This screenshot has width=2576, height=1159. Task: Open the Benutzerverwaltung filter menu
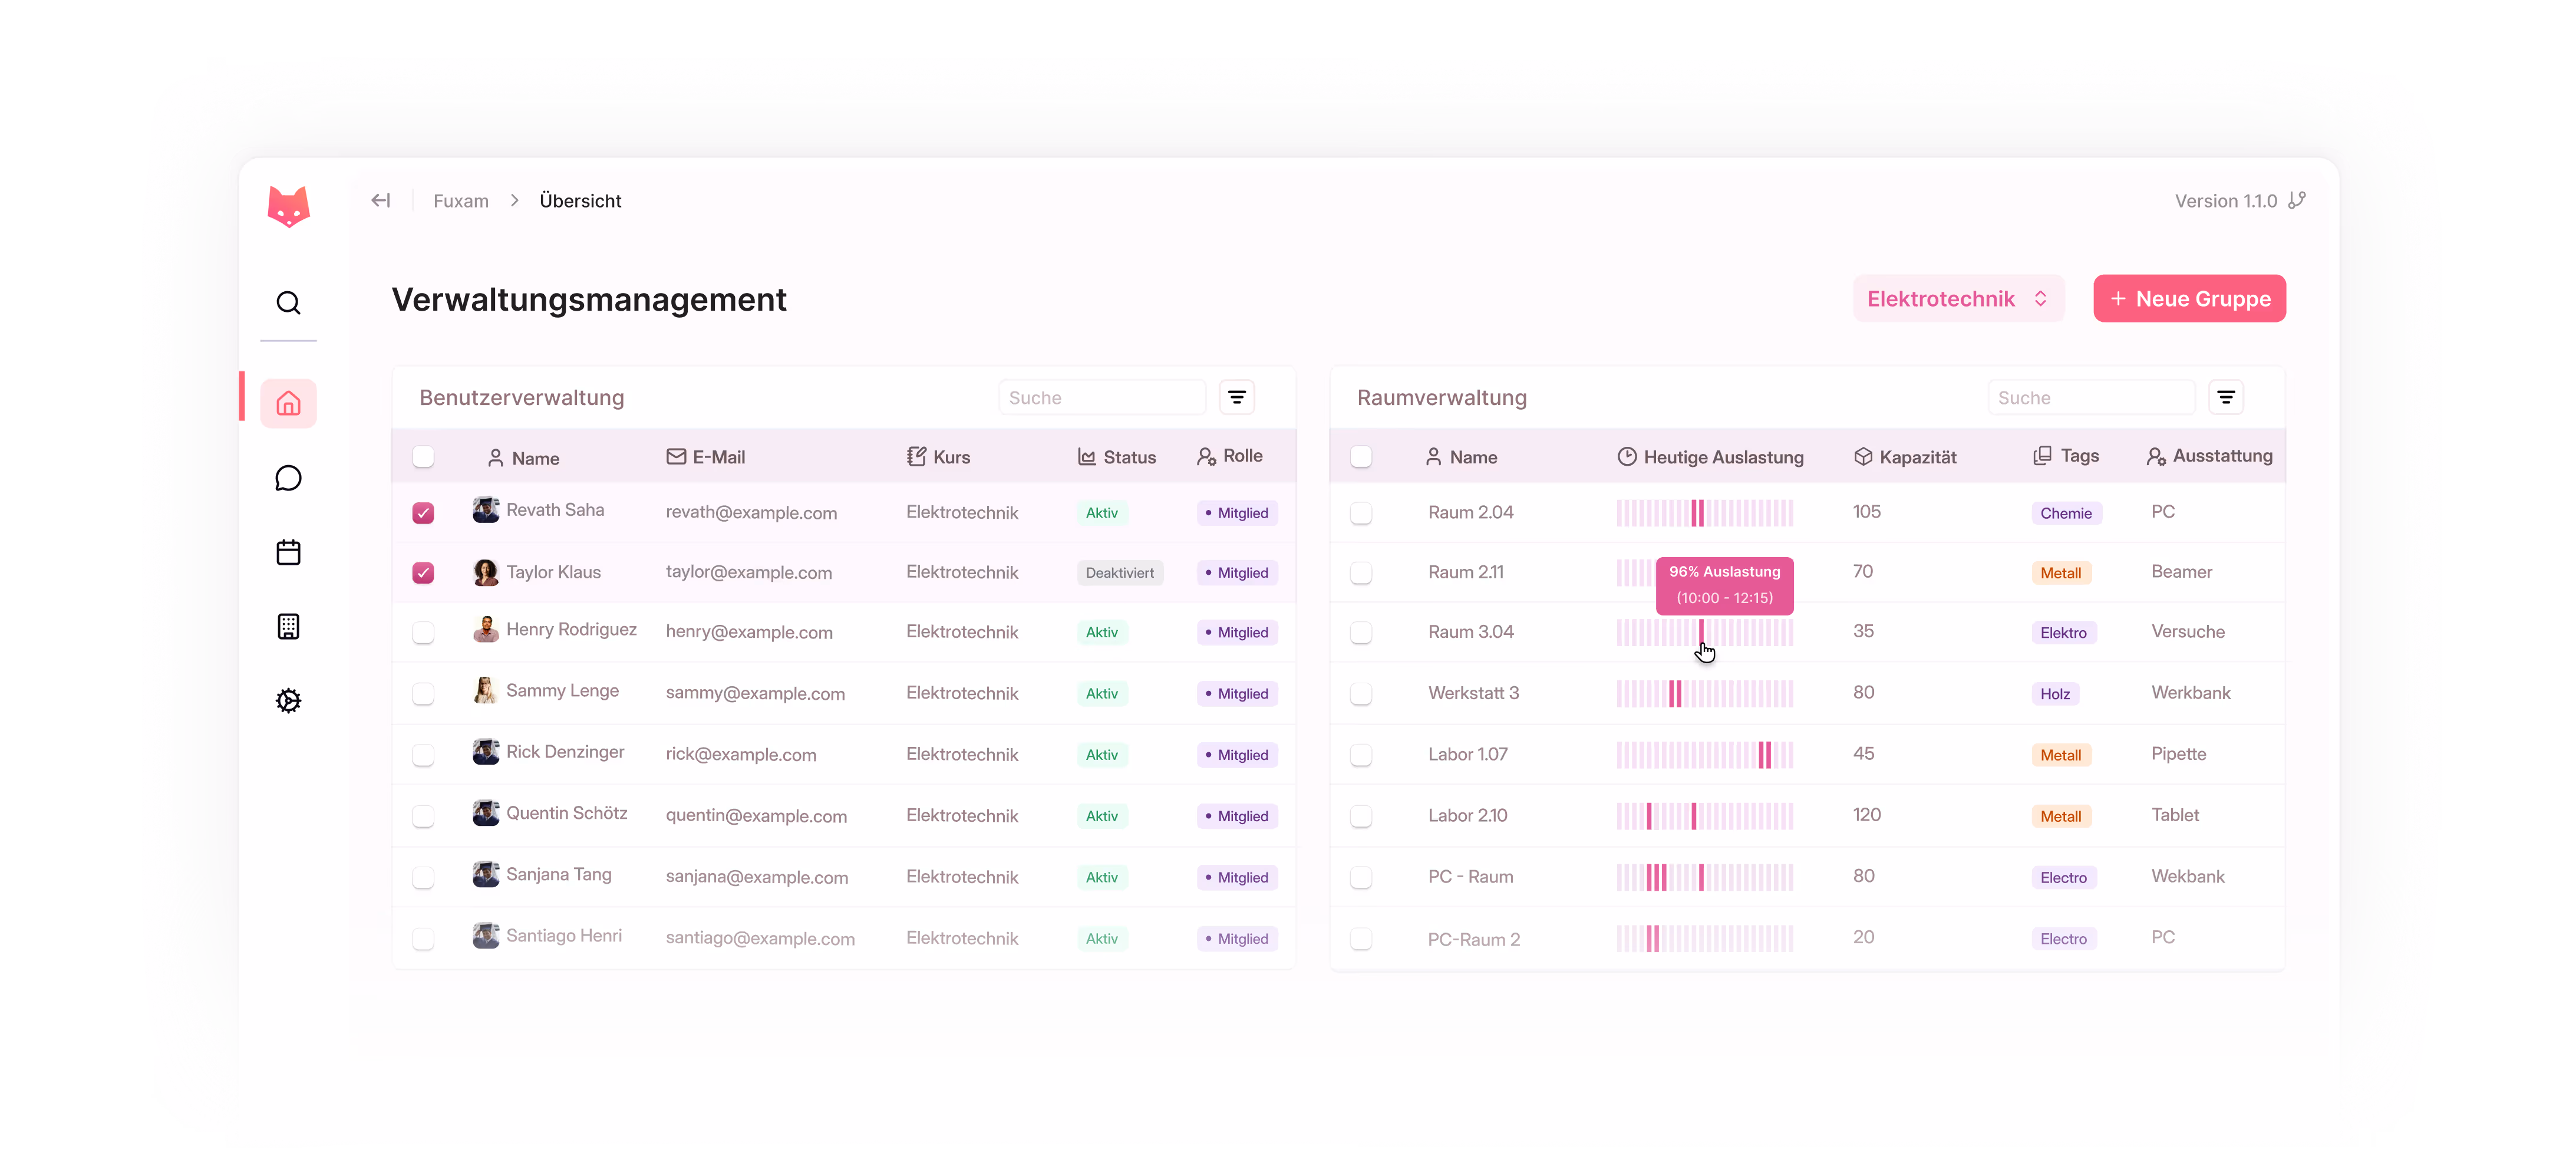(x=1237, y=398)
